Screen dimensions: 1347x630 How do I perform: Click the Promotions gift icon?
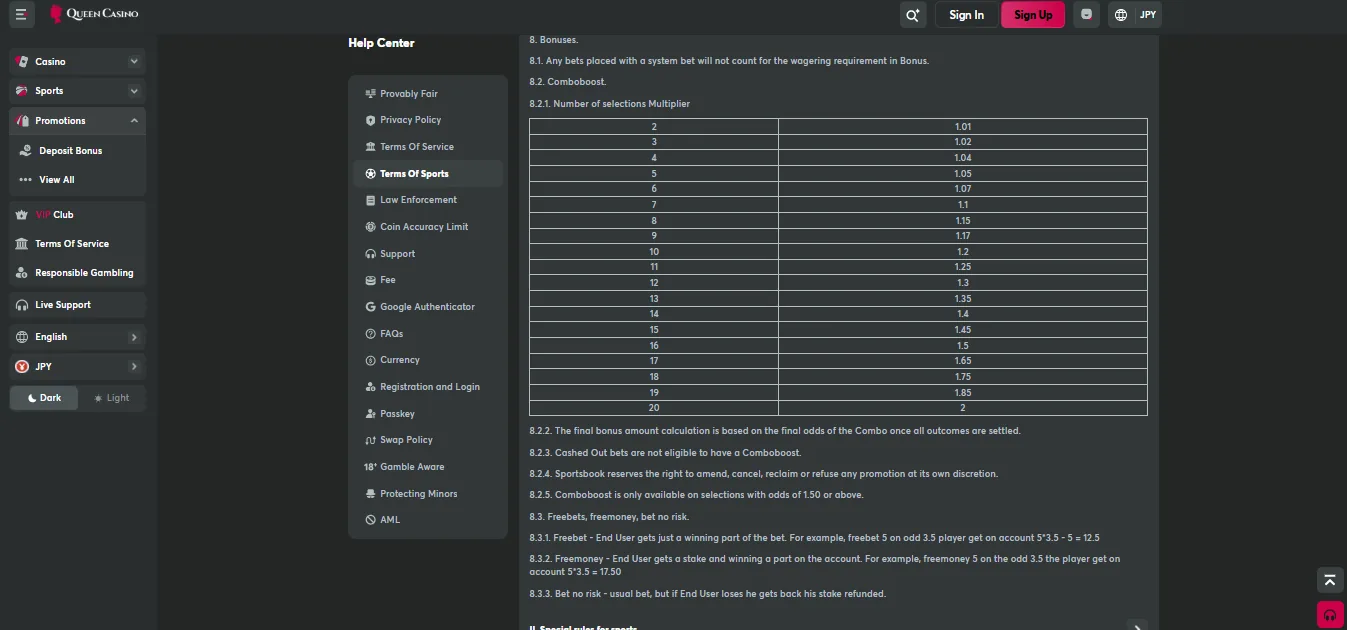point(22,121)
